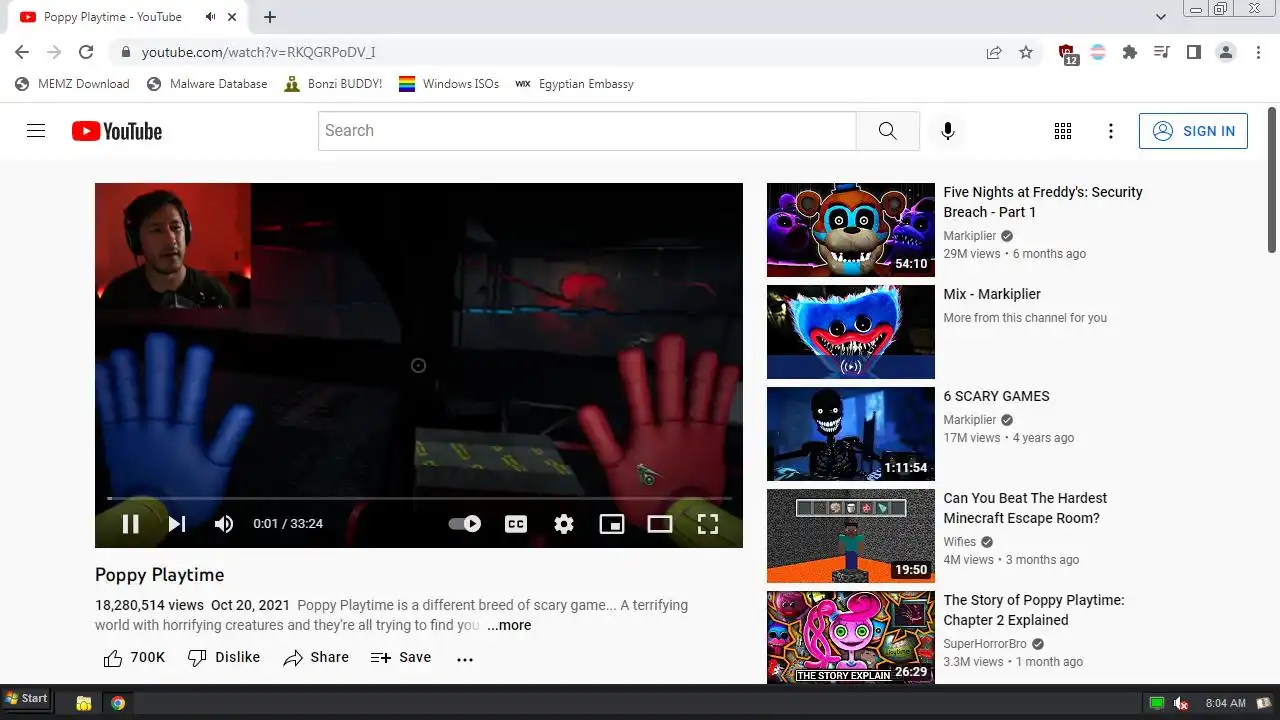This screenshot has width=1280, height=720.
Task: Open media controls icon in toolbar
Action: click(1162, 52)
